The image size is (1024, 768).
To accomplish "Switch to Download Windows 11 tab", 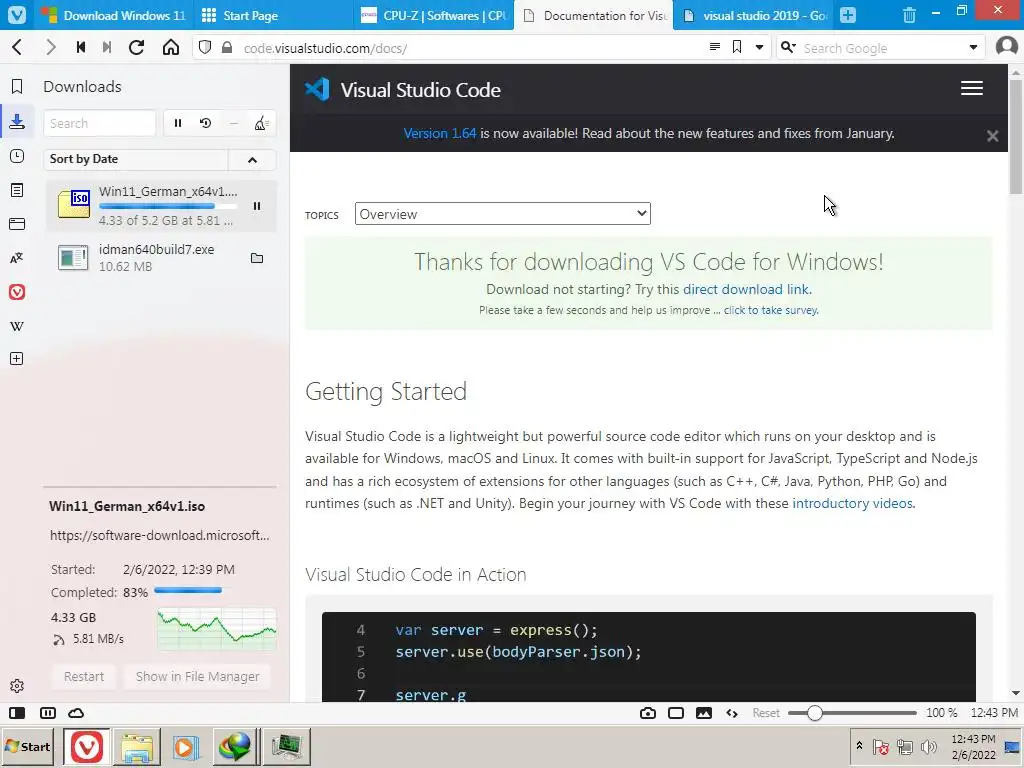I will (x=112, y=15).
